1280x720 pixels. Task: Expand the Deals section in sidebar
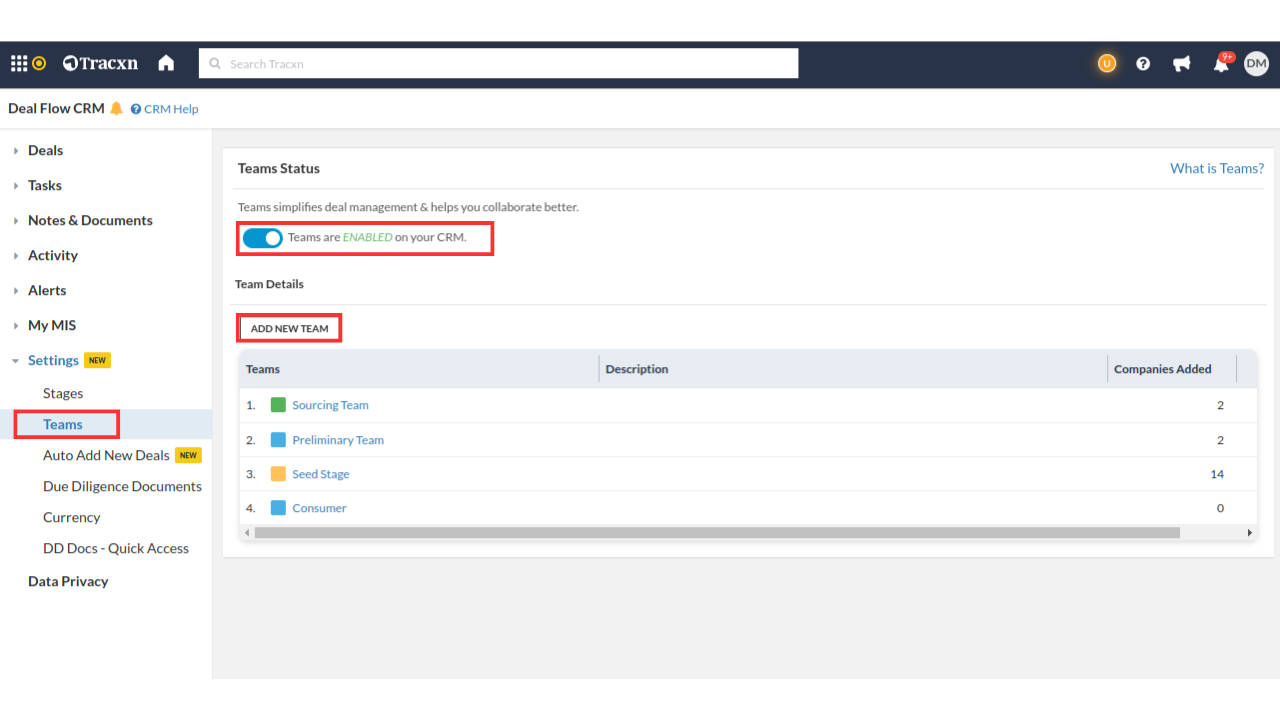point(45,151)
